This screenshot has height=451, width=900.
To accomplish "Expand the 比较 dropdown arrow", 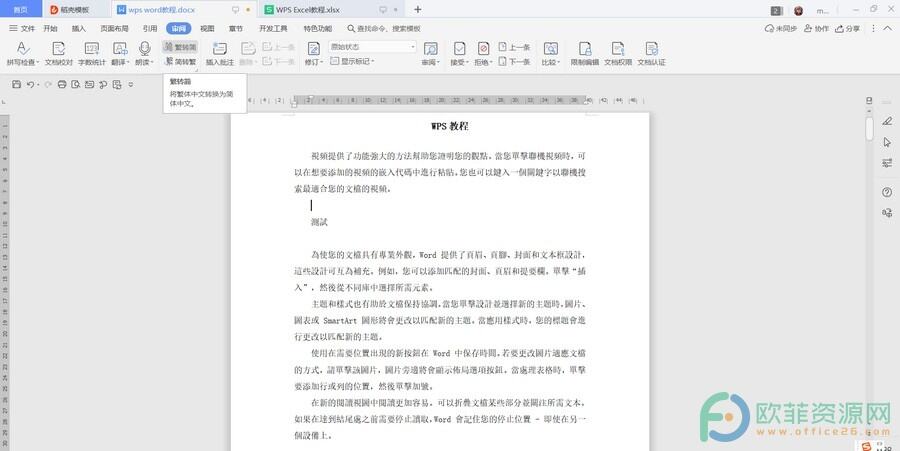I will tap(560, 63).
